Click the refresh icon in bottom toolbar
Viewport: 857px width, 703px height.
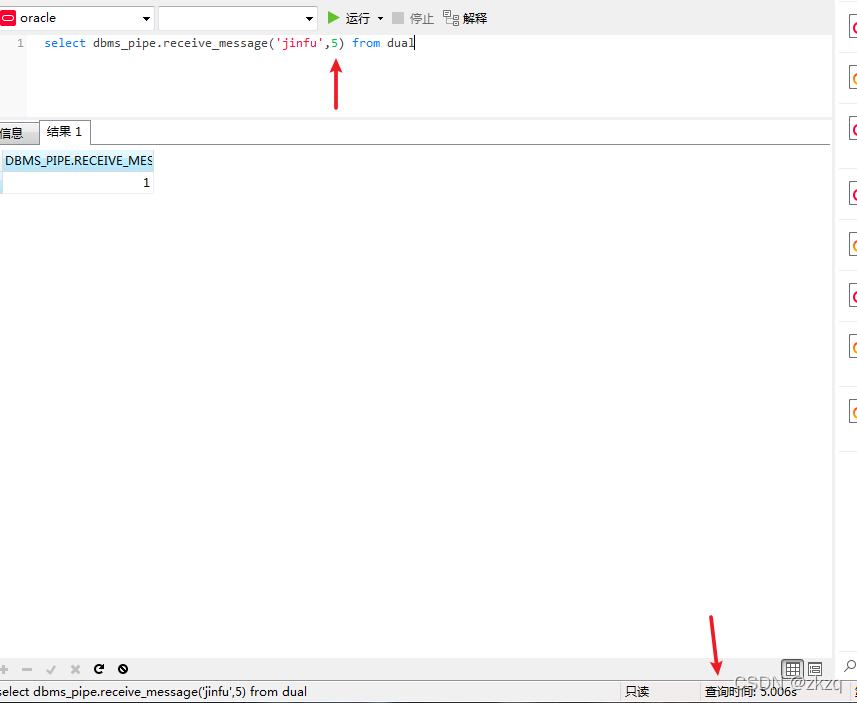(x=99, y=669)
